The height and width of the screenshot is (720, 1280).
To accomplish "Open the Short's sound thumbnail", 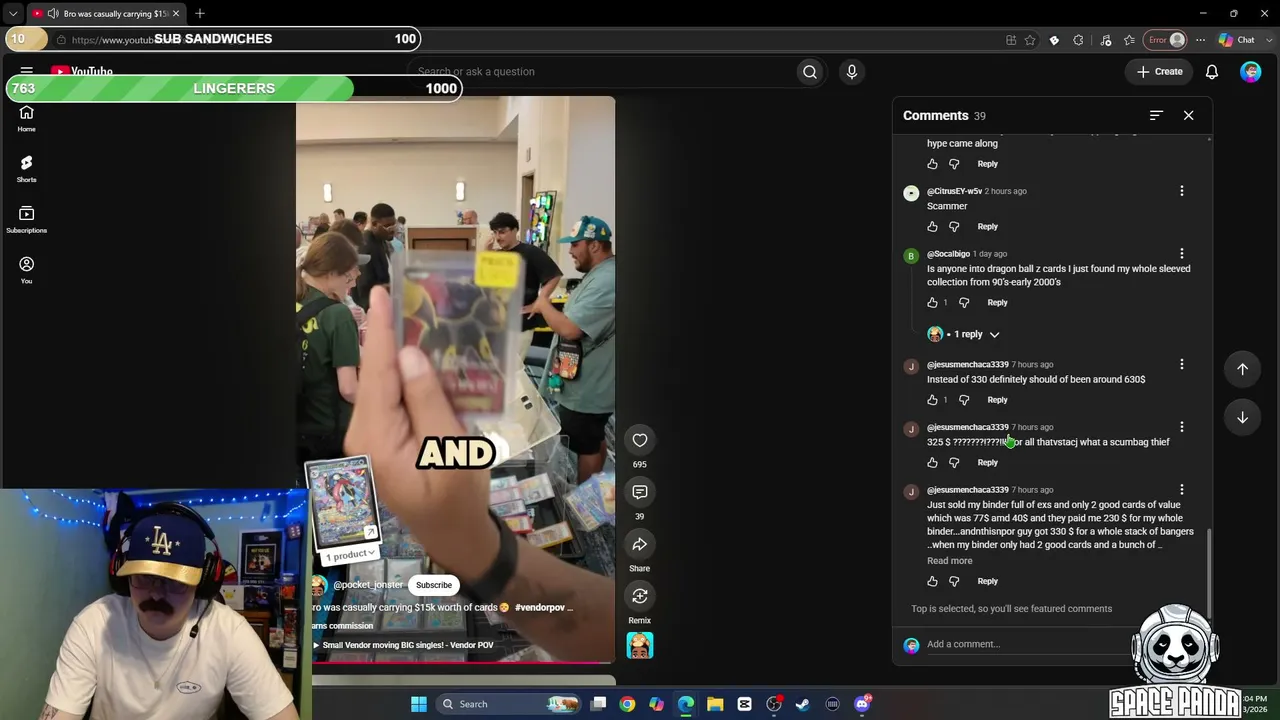I will click(640, 646).
